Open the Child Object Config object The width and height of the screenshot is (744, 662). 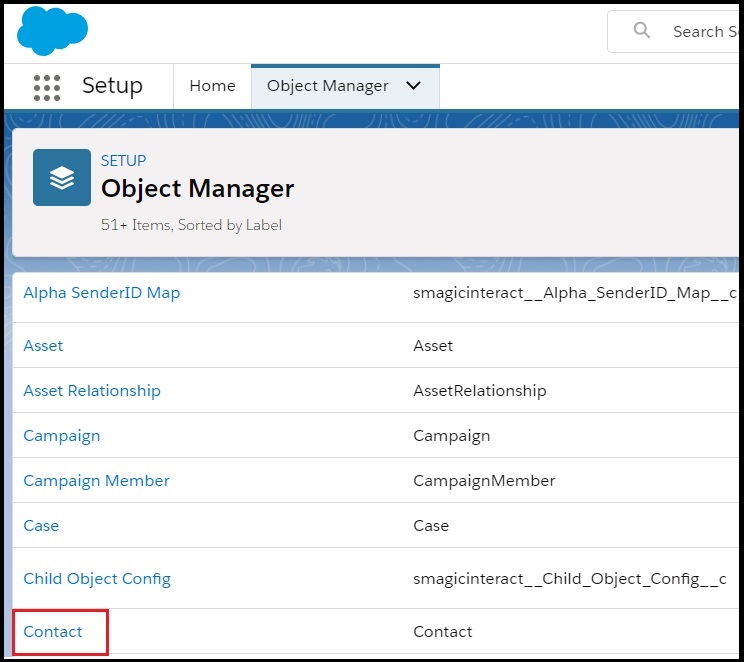click(97, 579)
